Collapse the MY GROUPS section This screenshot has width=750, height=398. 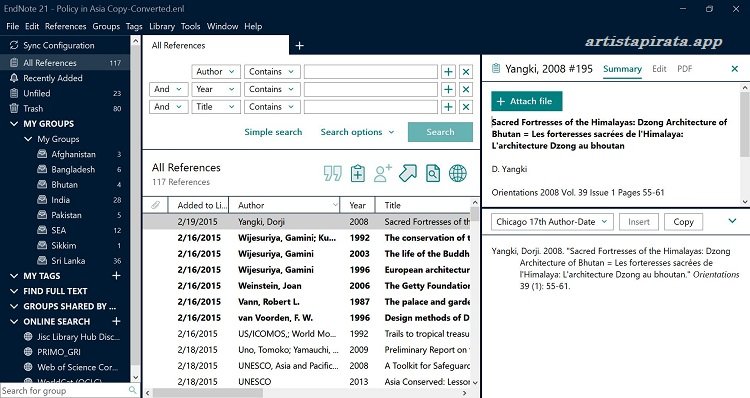point(14,123)
